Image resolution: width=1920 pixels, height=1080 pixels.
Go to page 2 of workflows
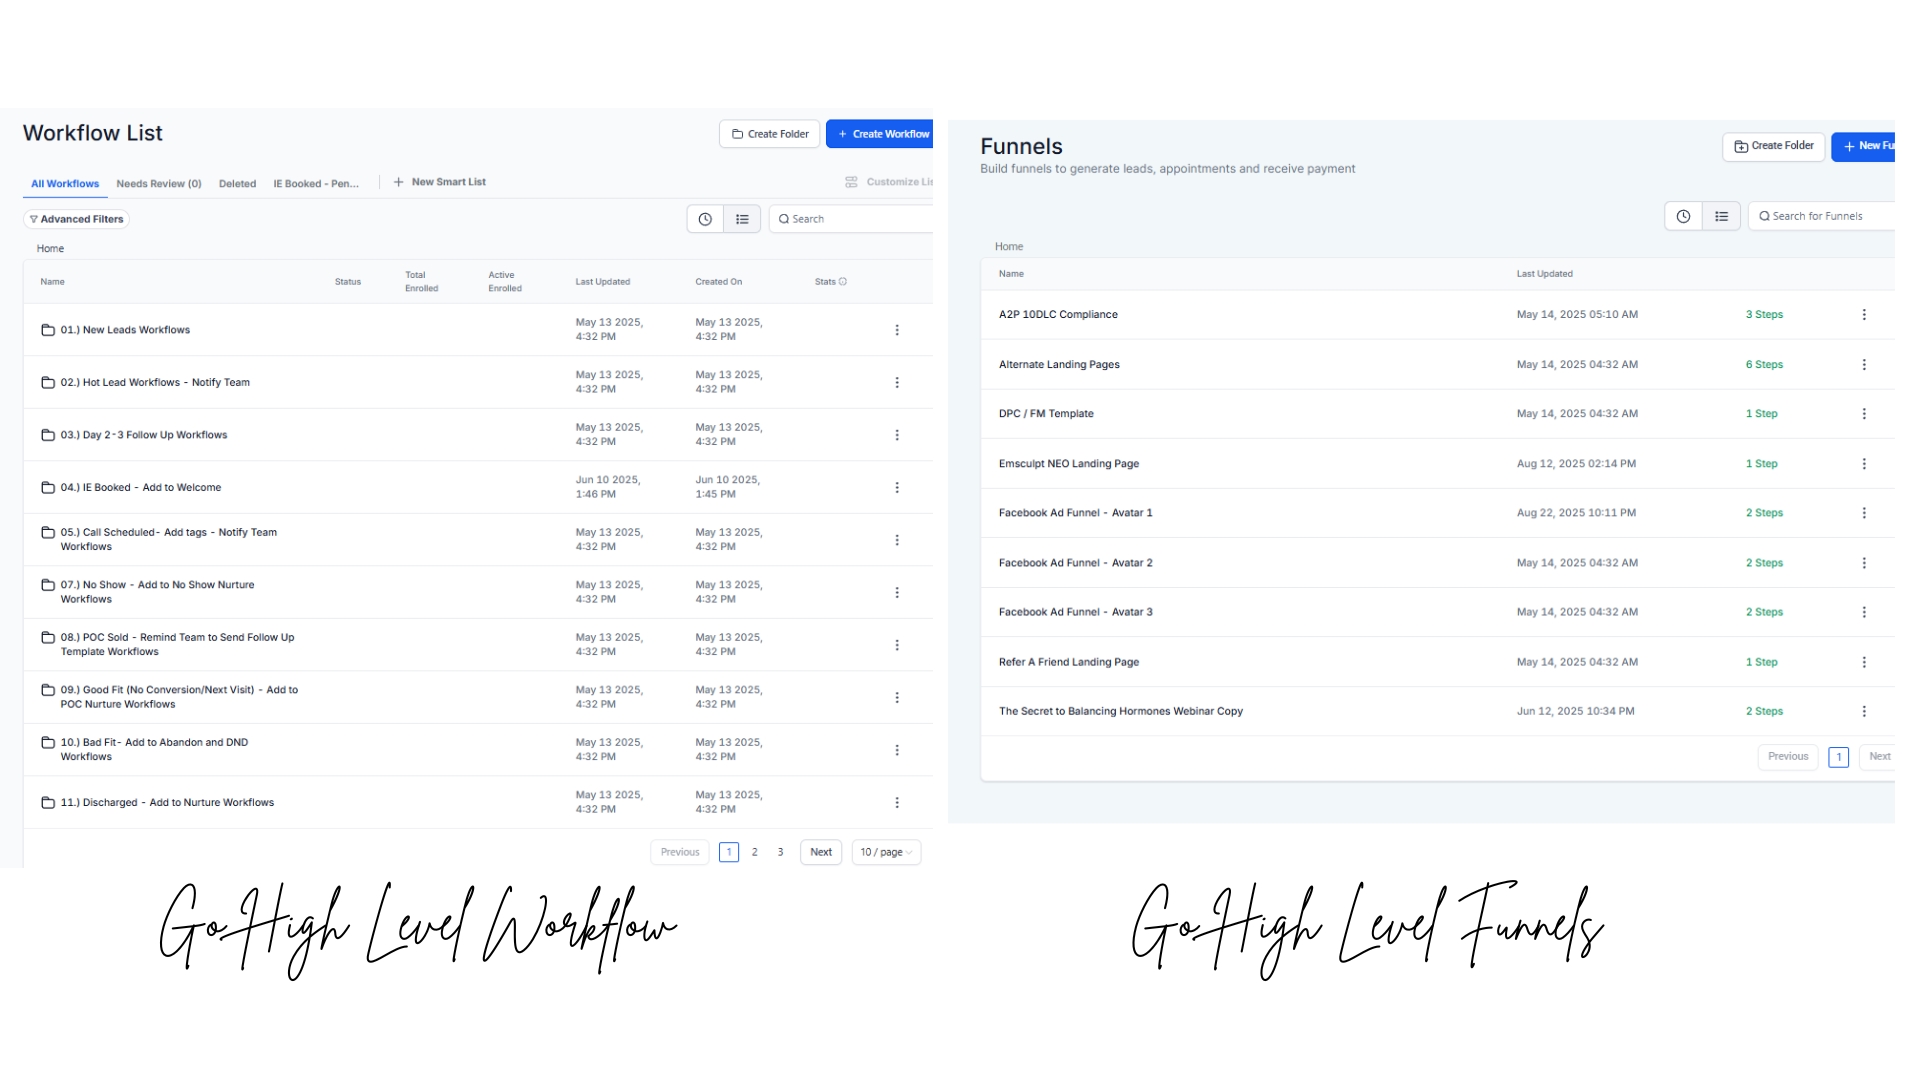point(755,852)
